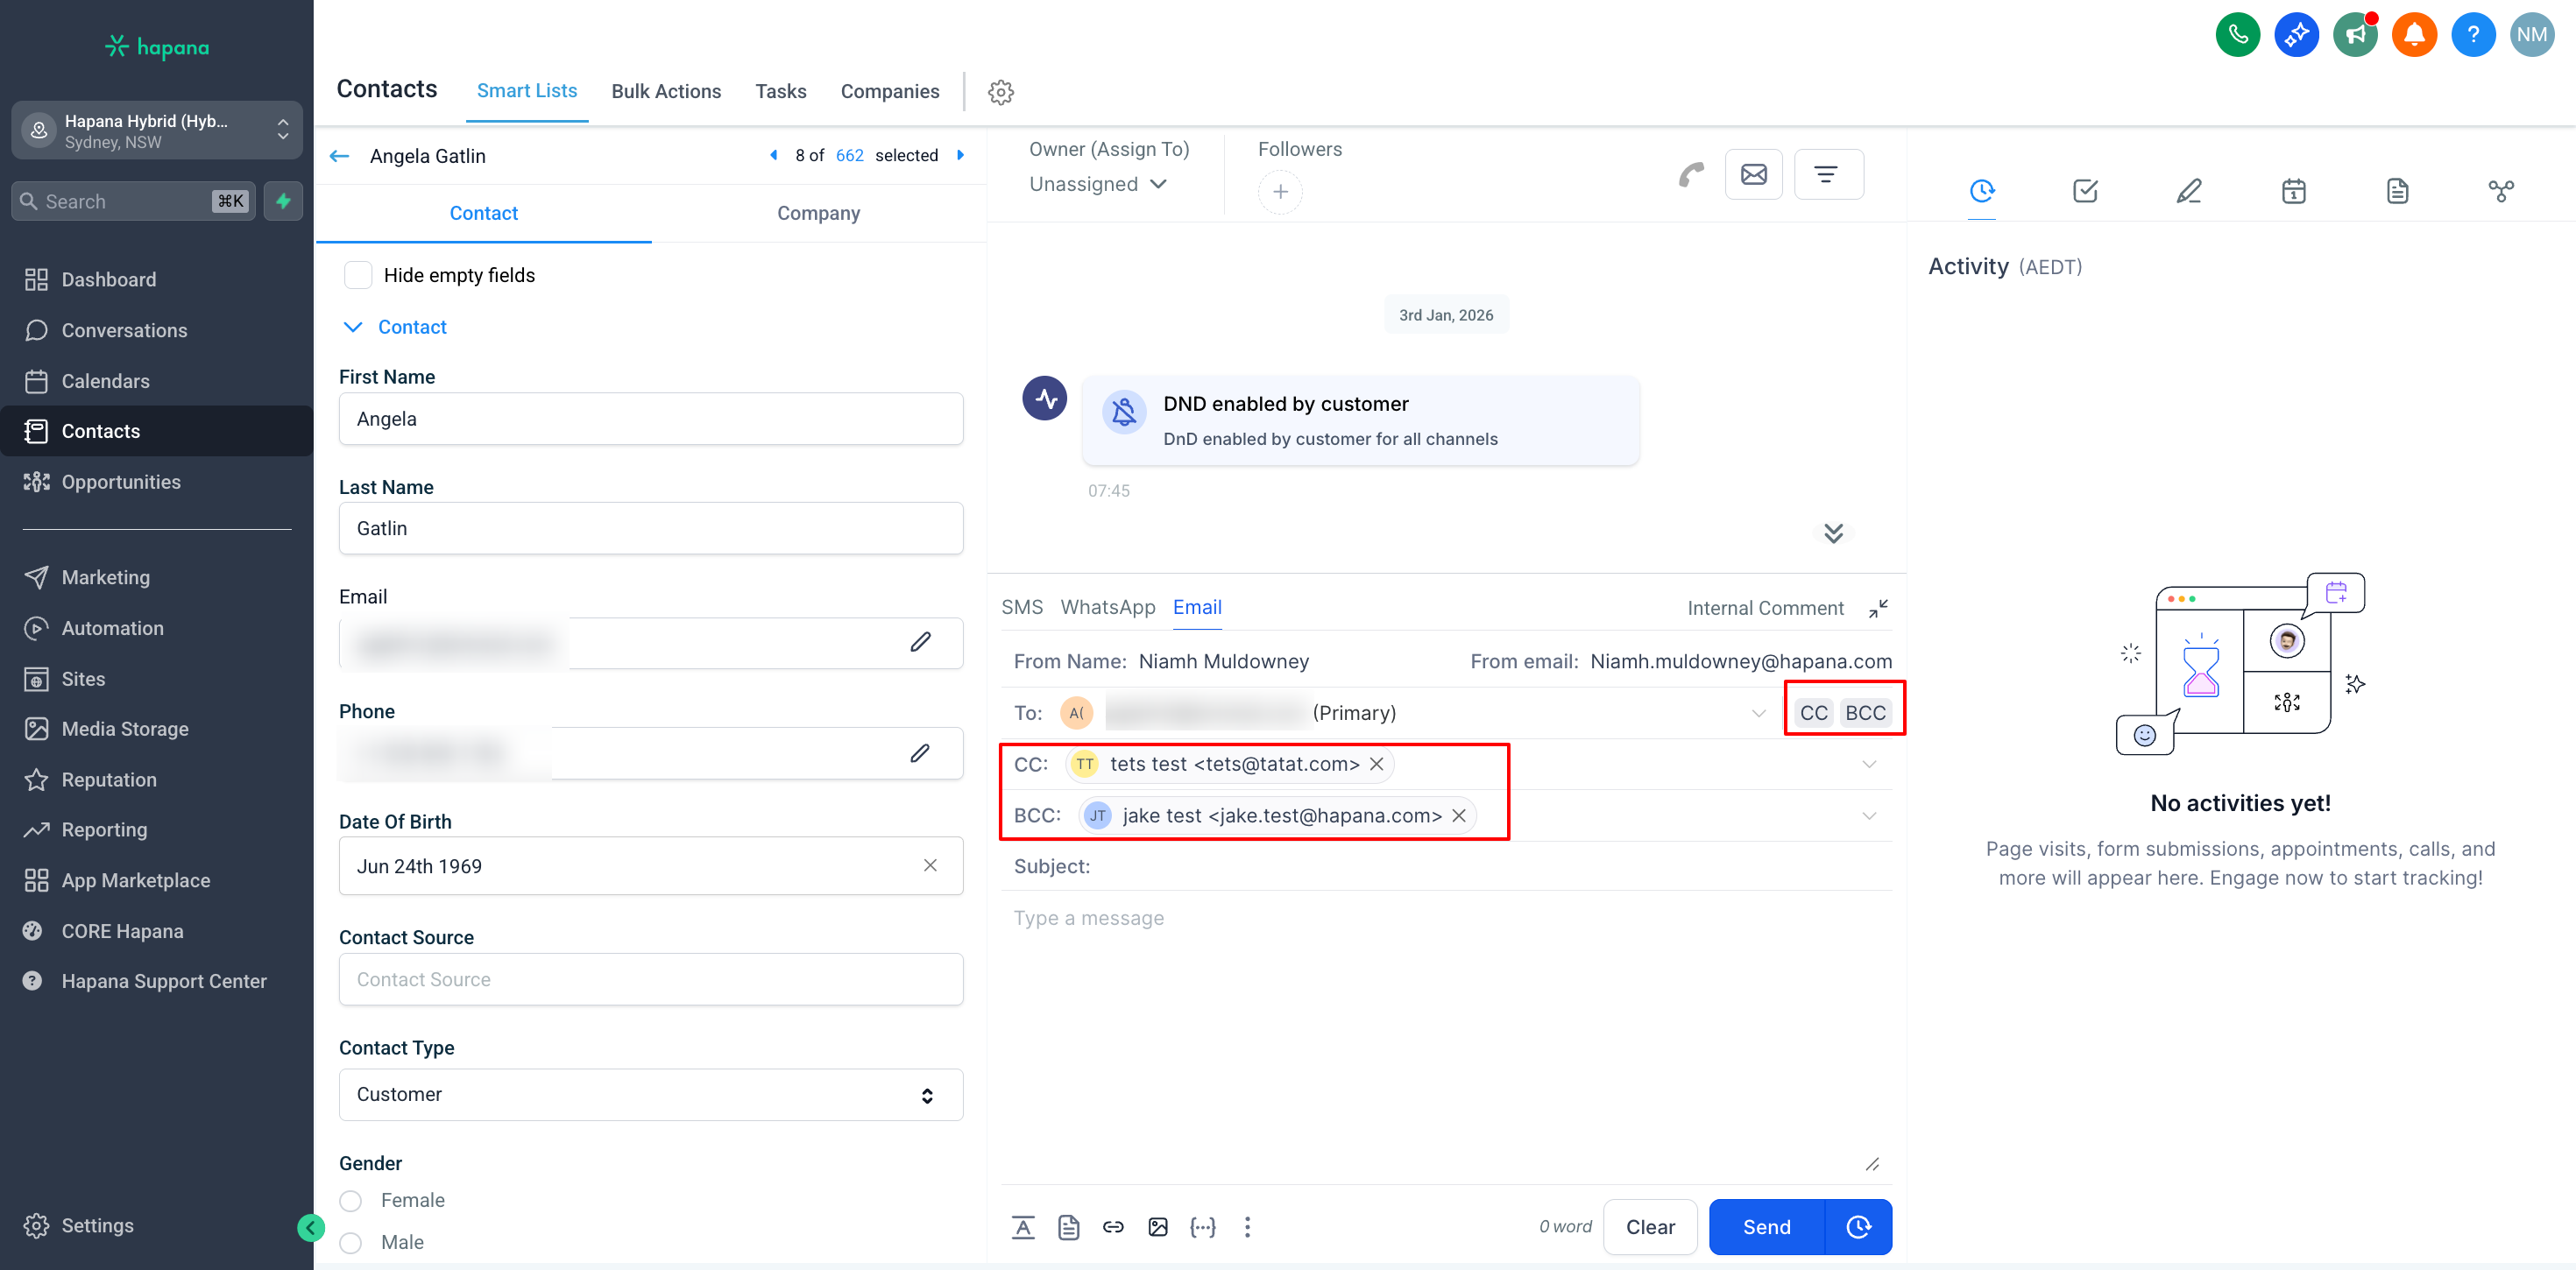Edit email using the pencil icon
This screenshot has width=2576, height=1270.
pyautogui.click(x=920, y=642)
